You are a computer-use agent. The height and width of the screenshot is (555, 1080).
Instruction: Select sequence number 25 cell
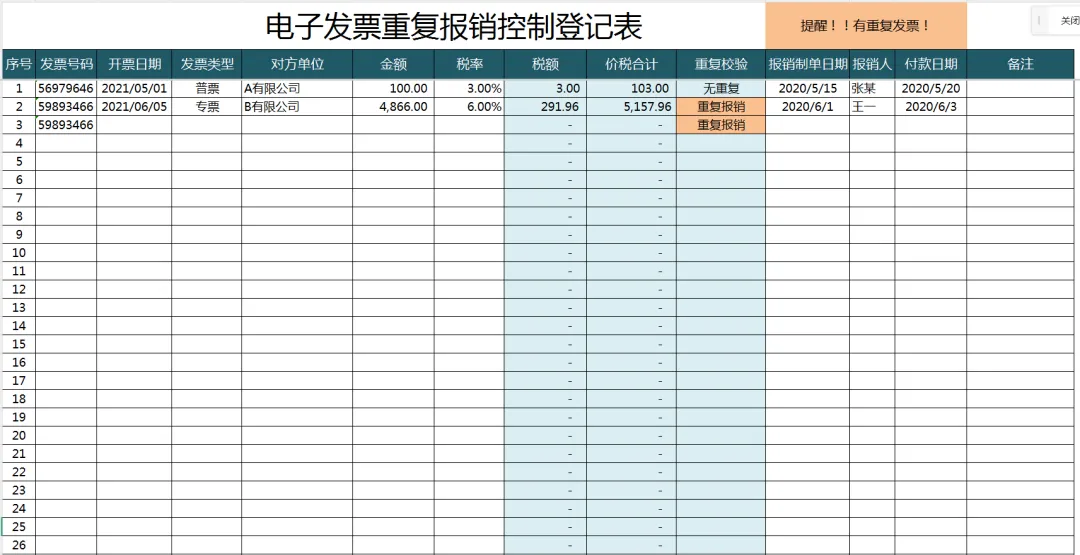(19, 527)
